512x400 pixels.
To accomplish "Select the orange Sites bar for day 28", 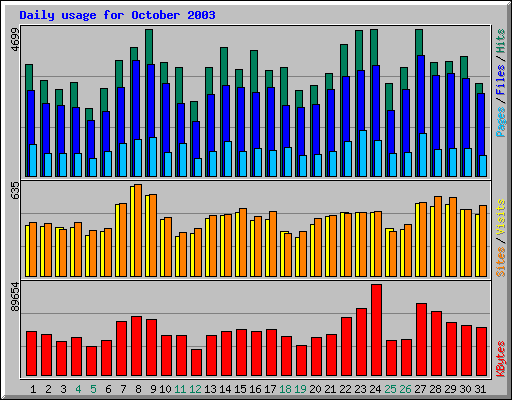I will (x=438, y=236).
